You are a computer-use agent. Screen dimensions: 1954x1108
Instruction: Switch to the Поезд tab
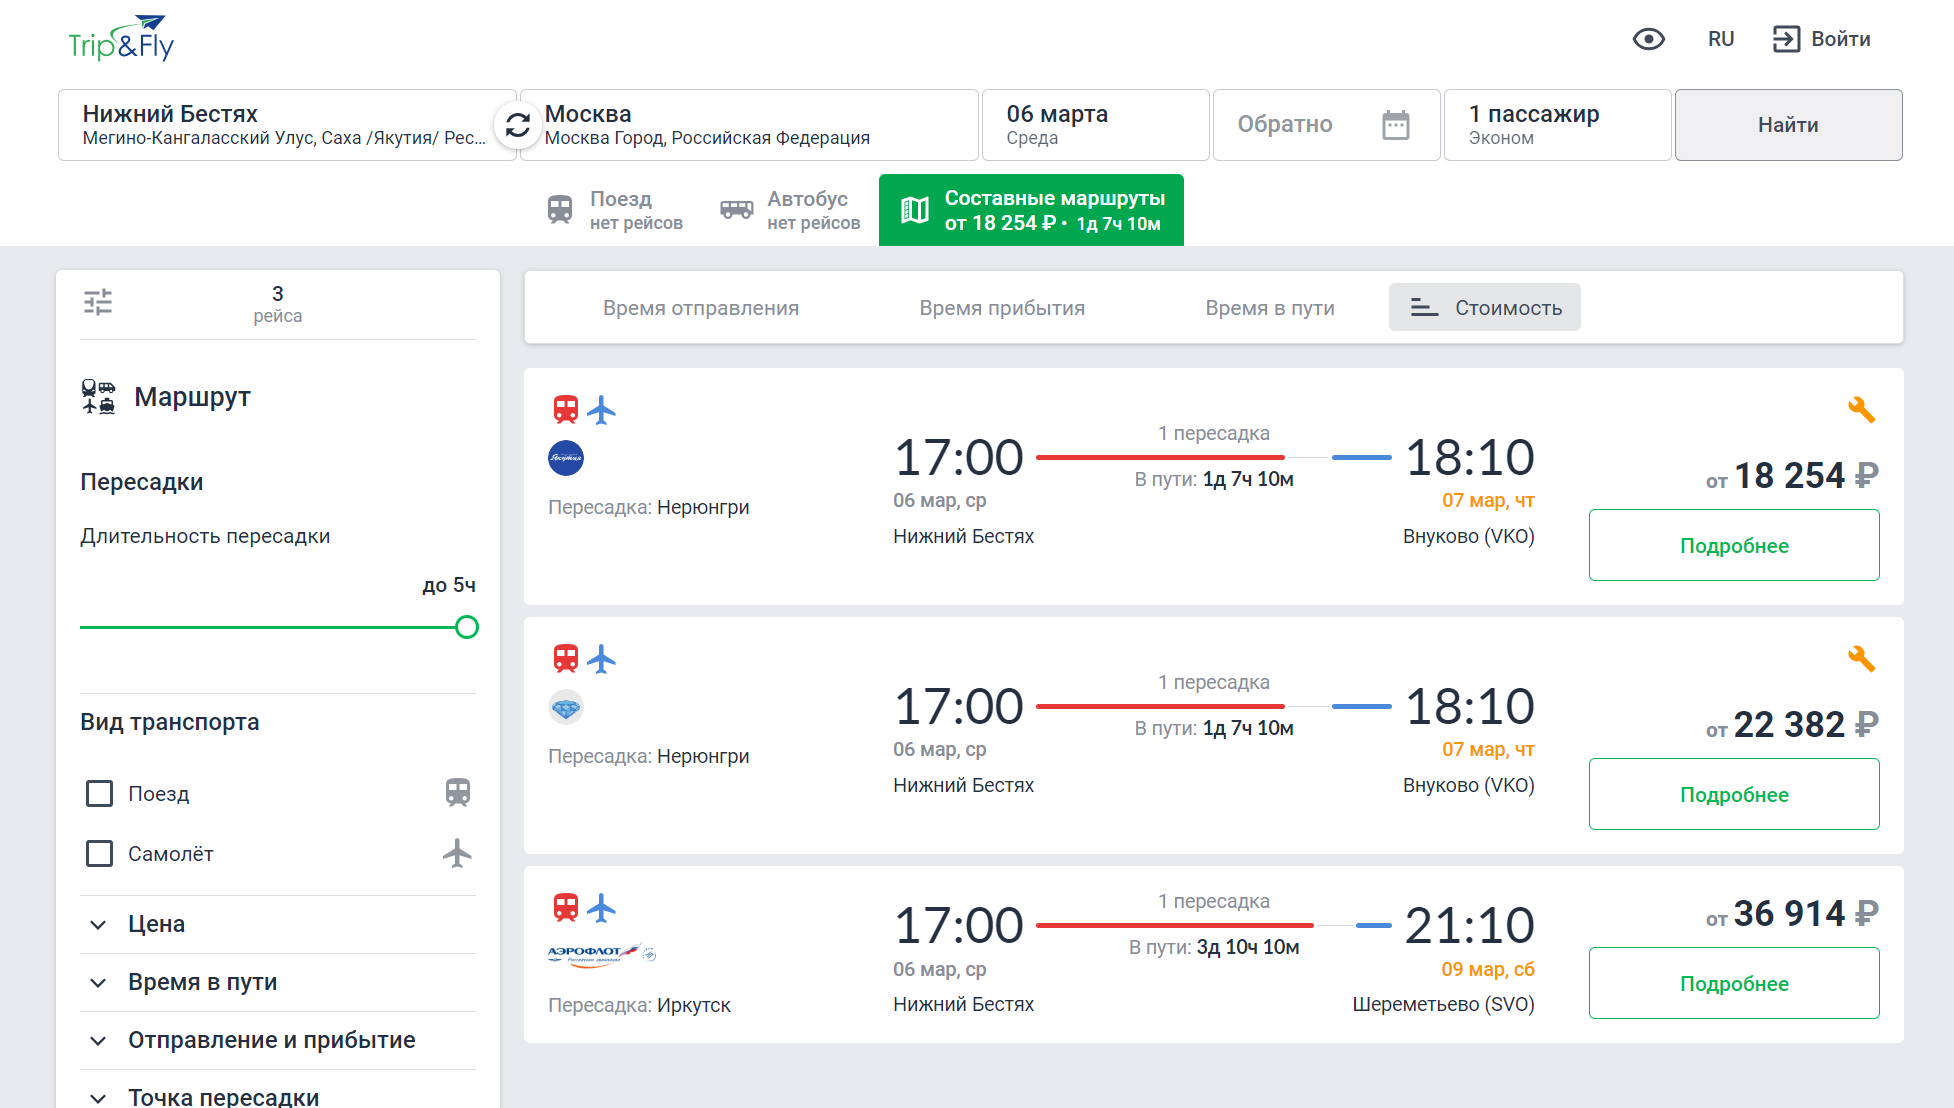(x=616, y=210)
